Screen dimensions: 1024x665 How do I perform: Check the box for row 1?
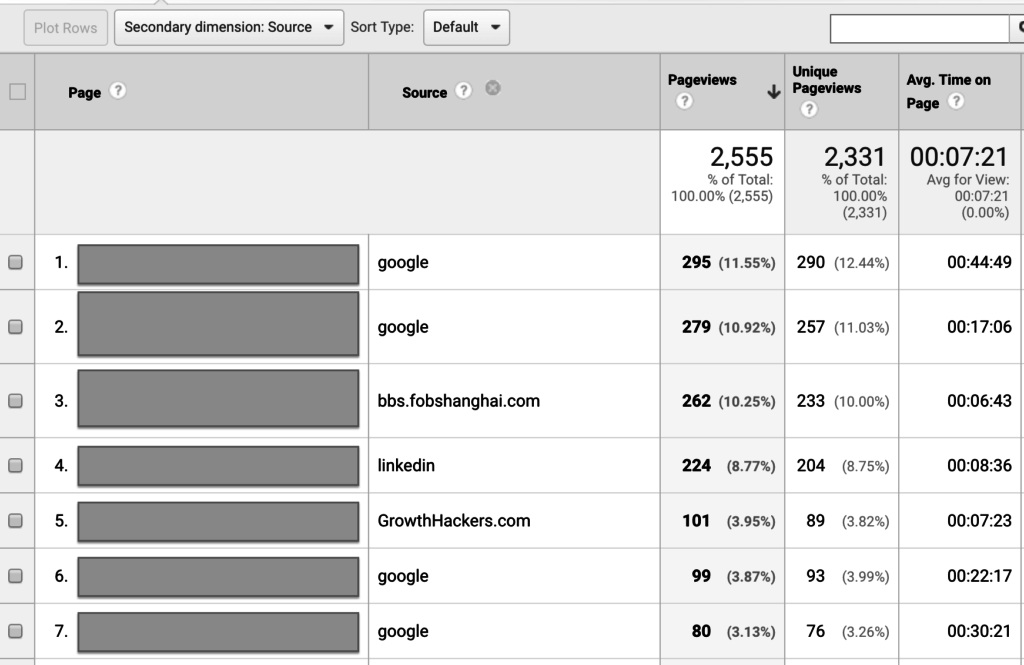click(x=15, y=262)
